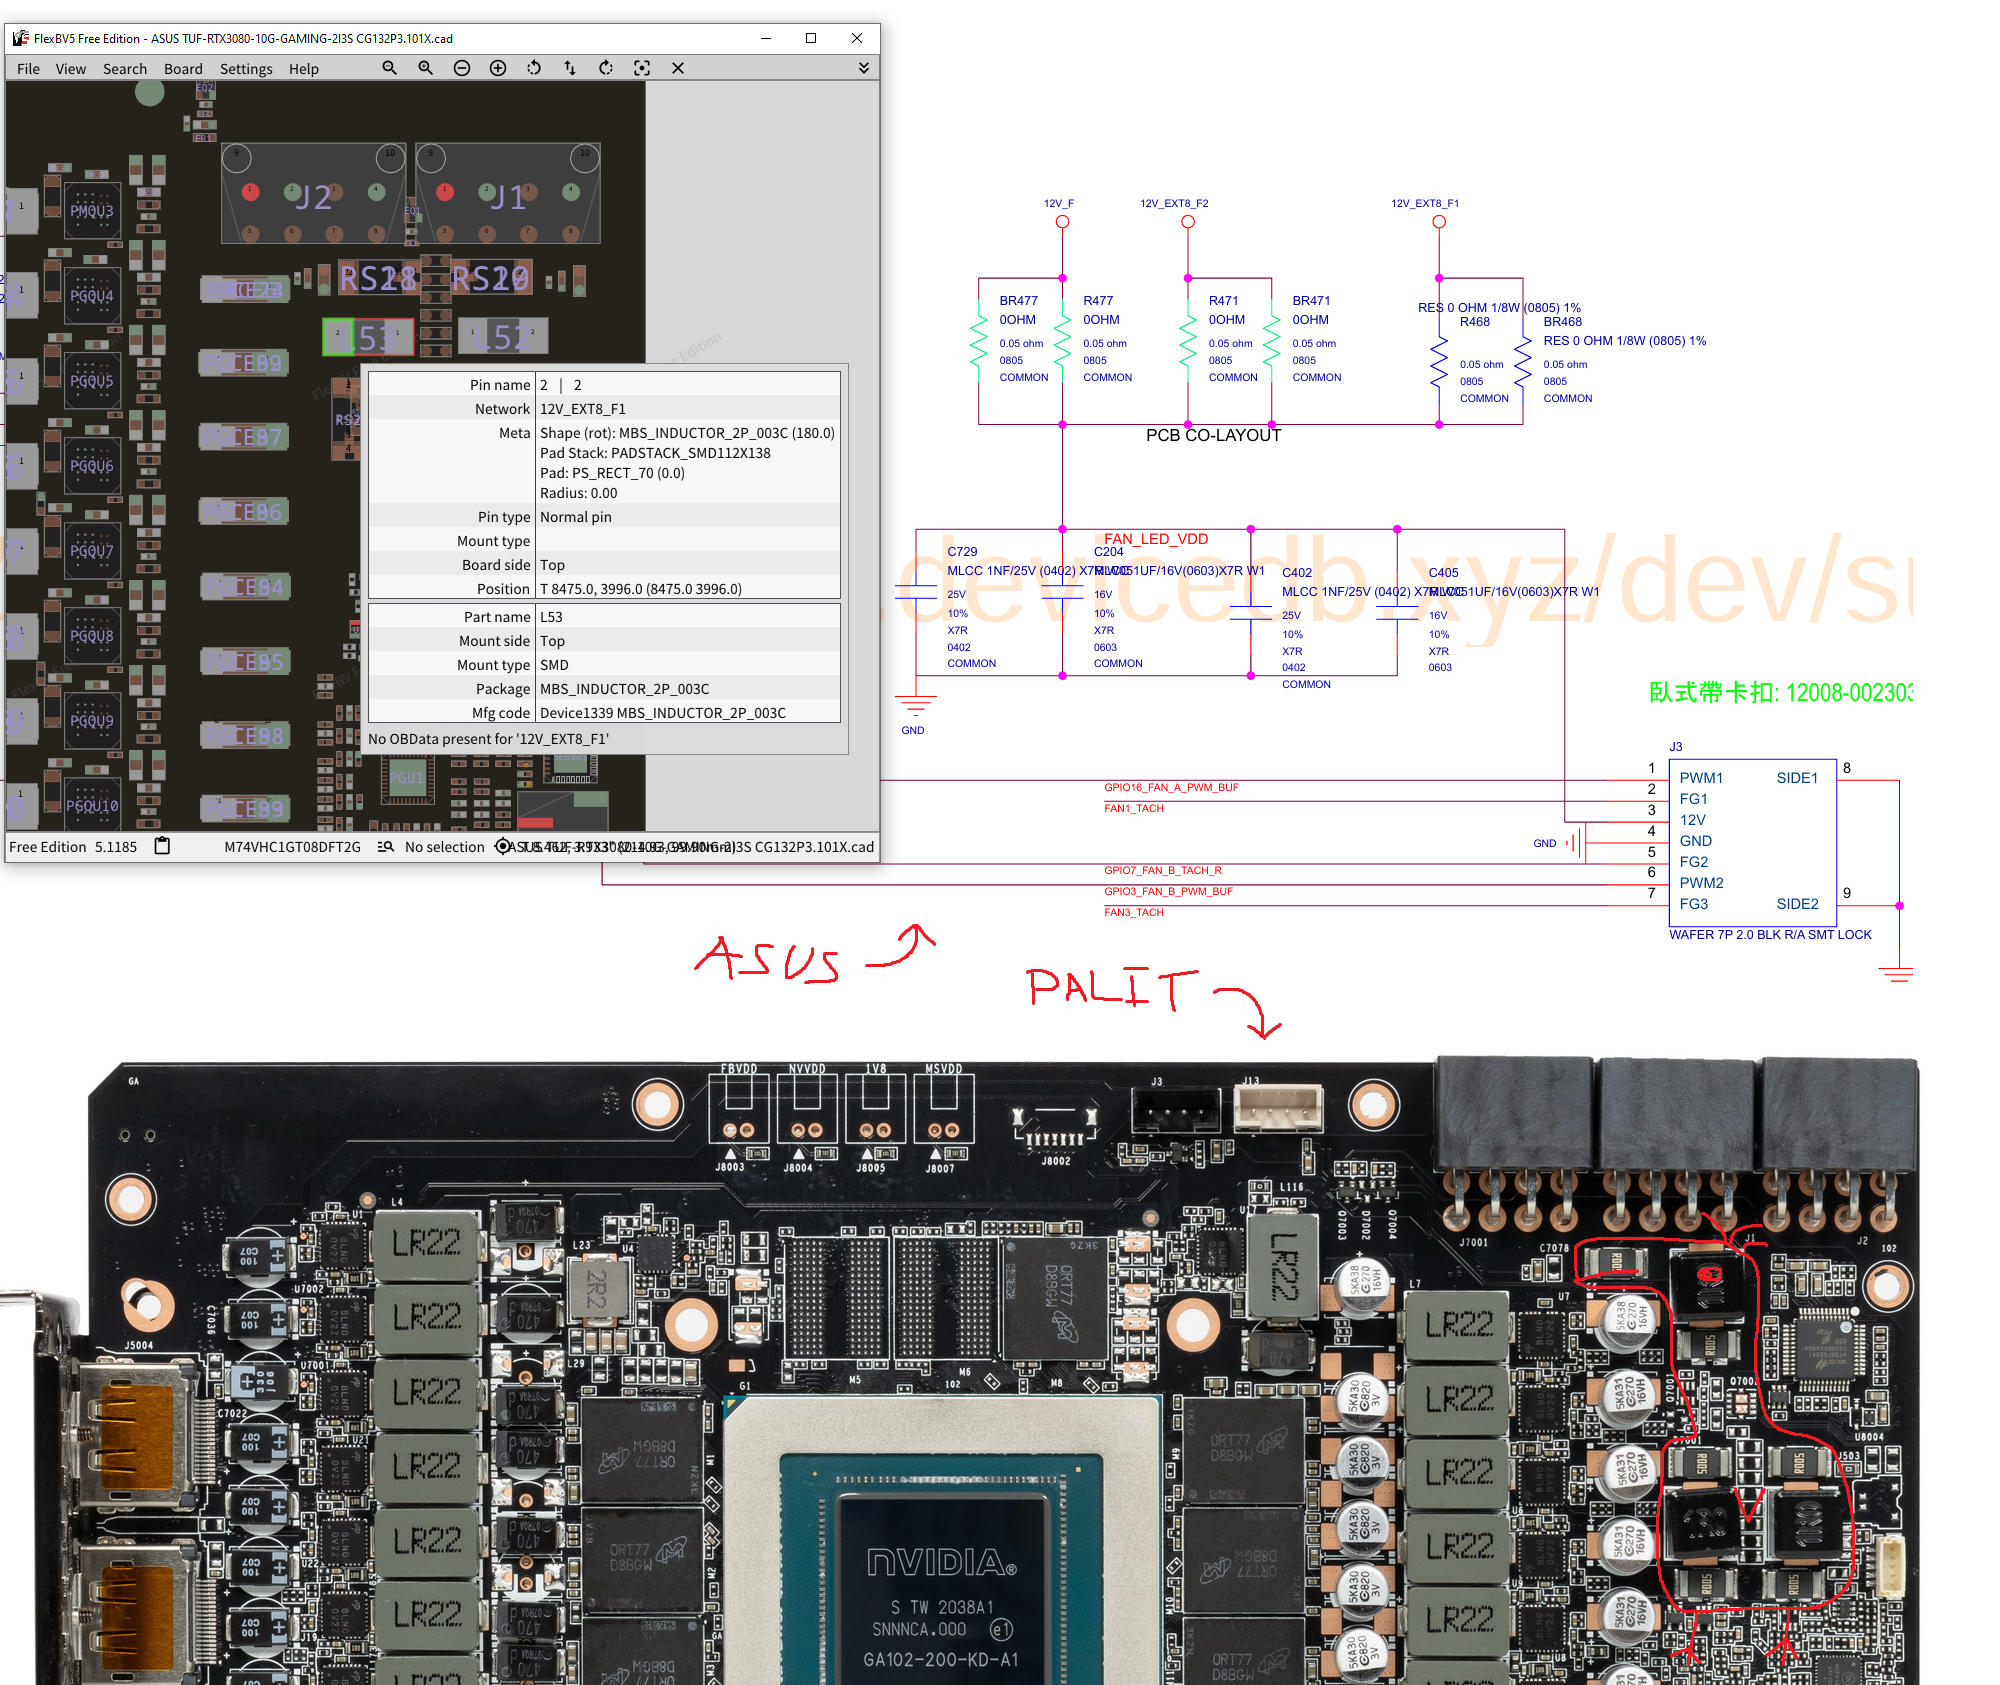Open the Help menu
Screen dimensions: 2000x1685
coord(304,69)
